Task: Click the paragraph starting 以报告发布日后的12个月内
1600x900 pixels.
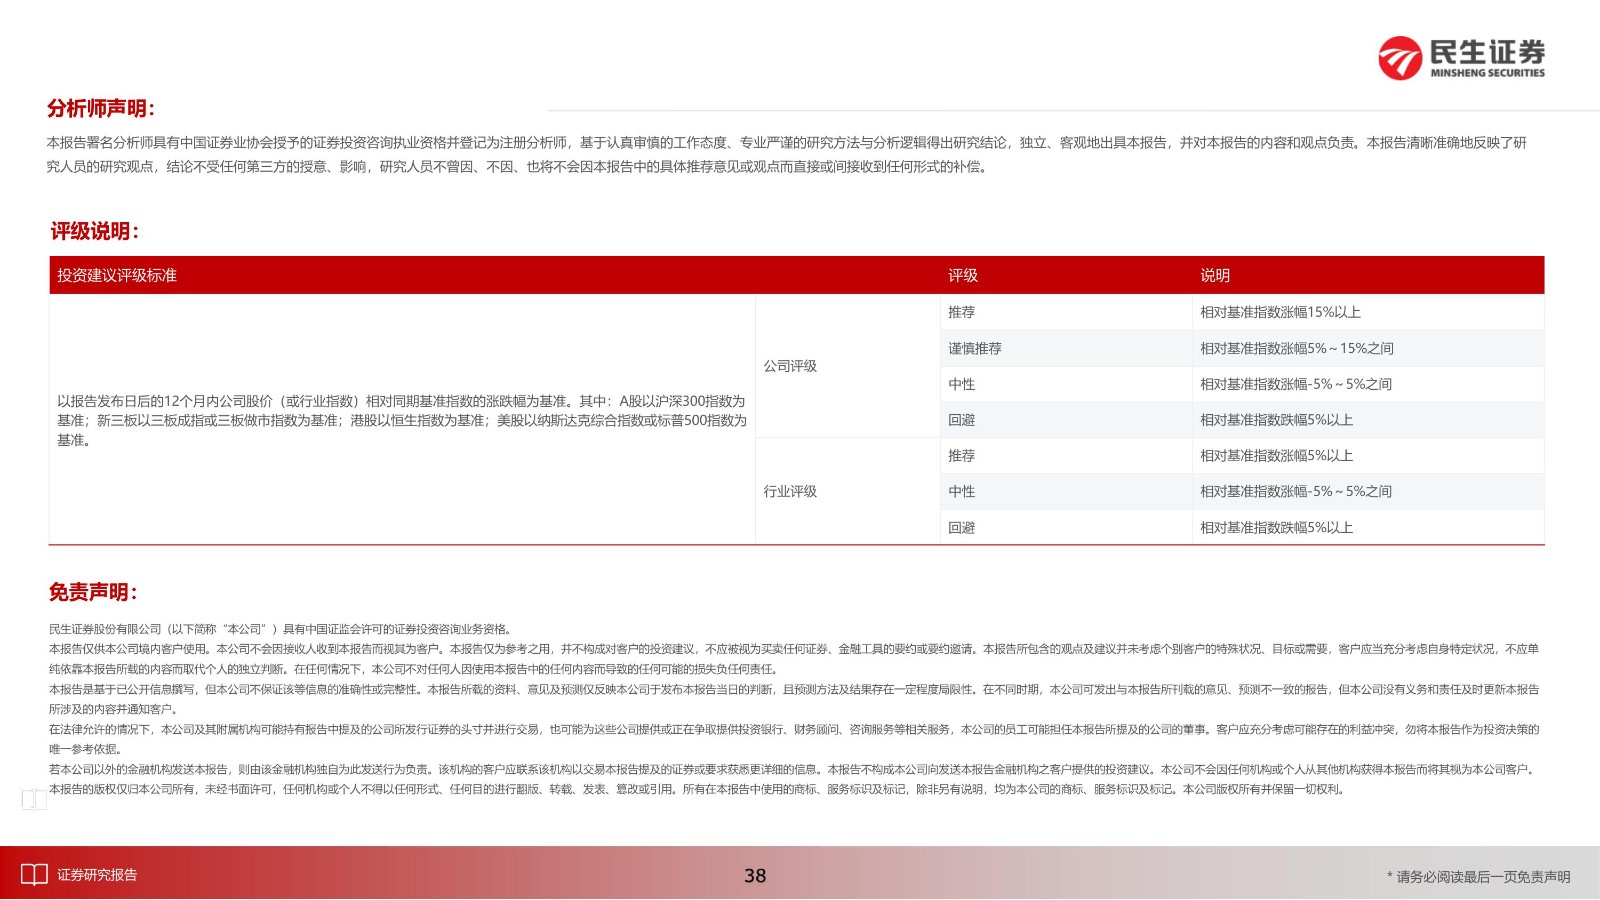Action: (x=402, y=420)
